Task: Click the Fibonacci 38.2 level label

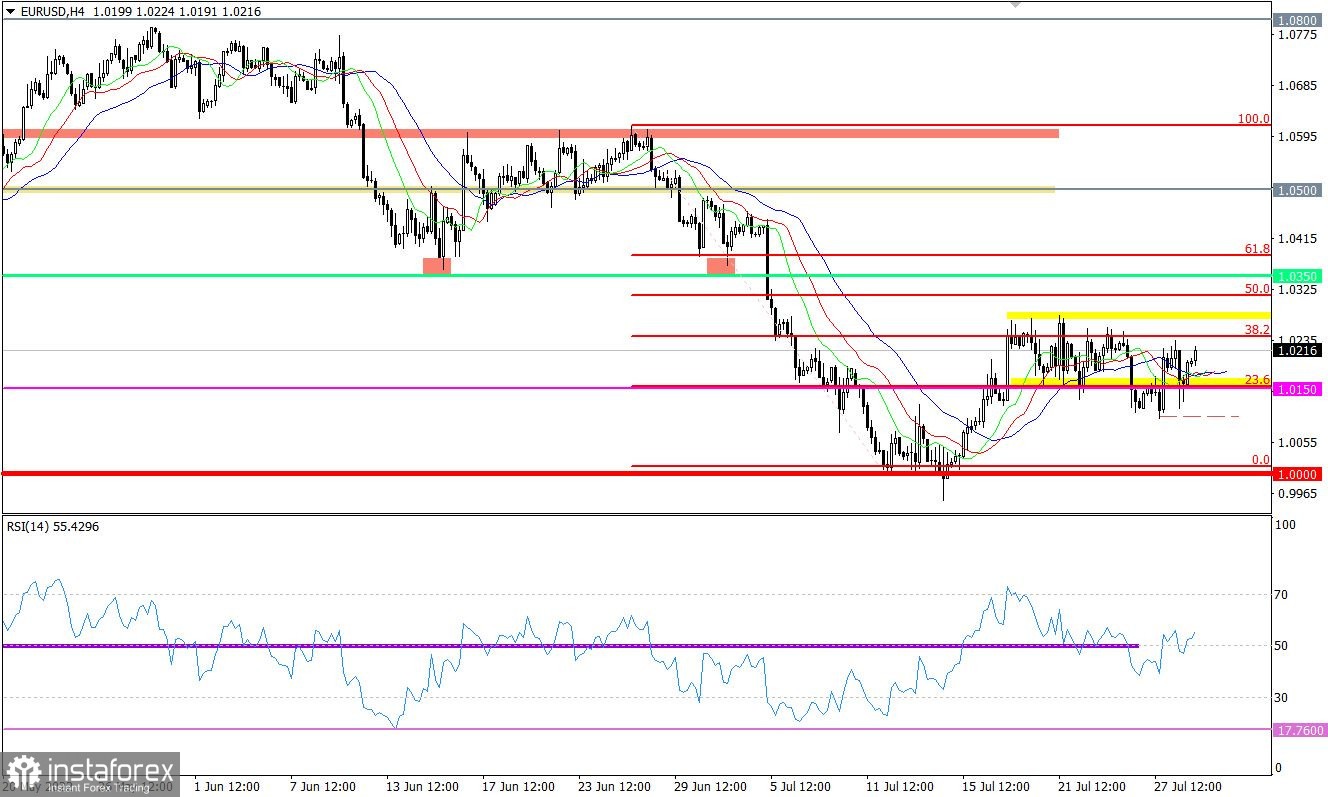Action: (1257, 329)
